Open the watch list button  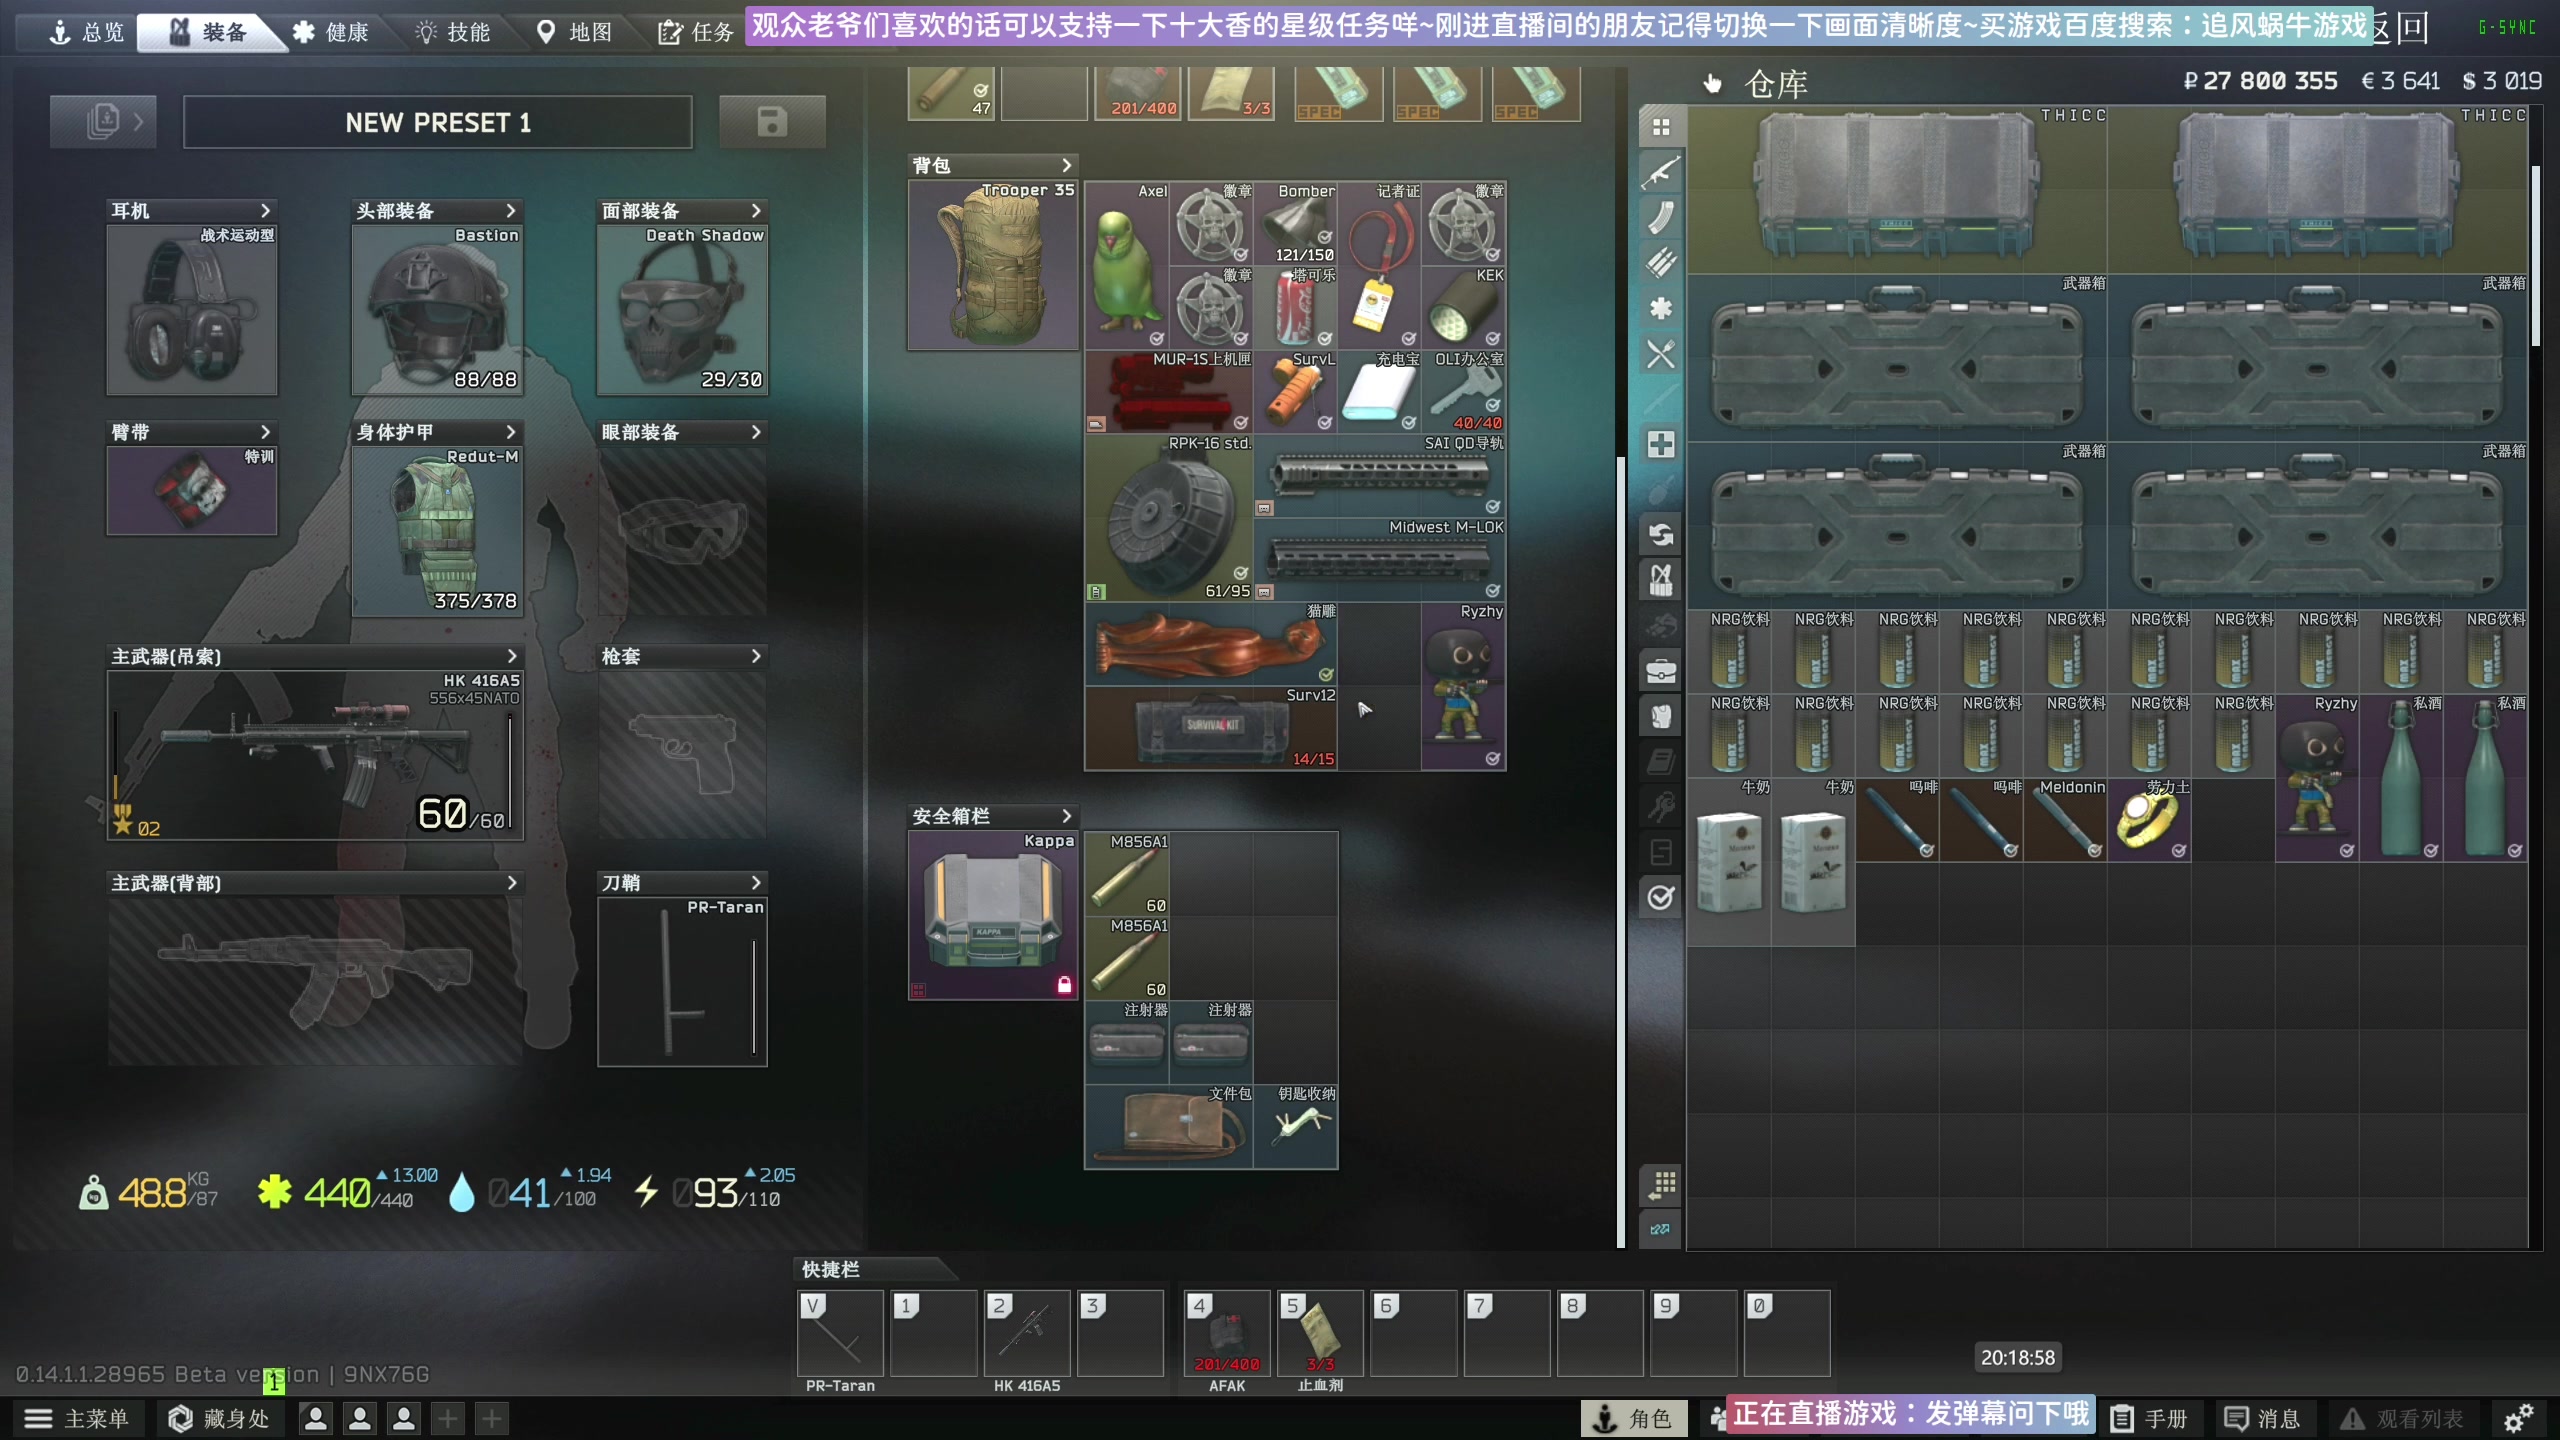pos(2402,1418)
